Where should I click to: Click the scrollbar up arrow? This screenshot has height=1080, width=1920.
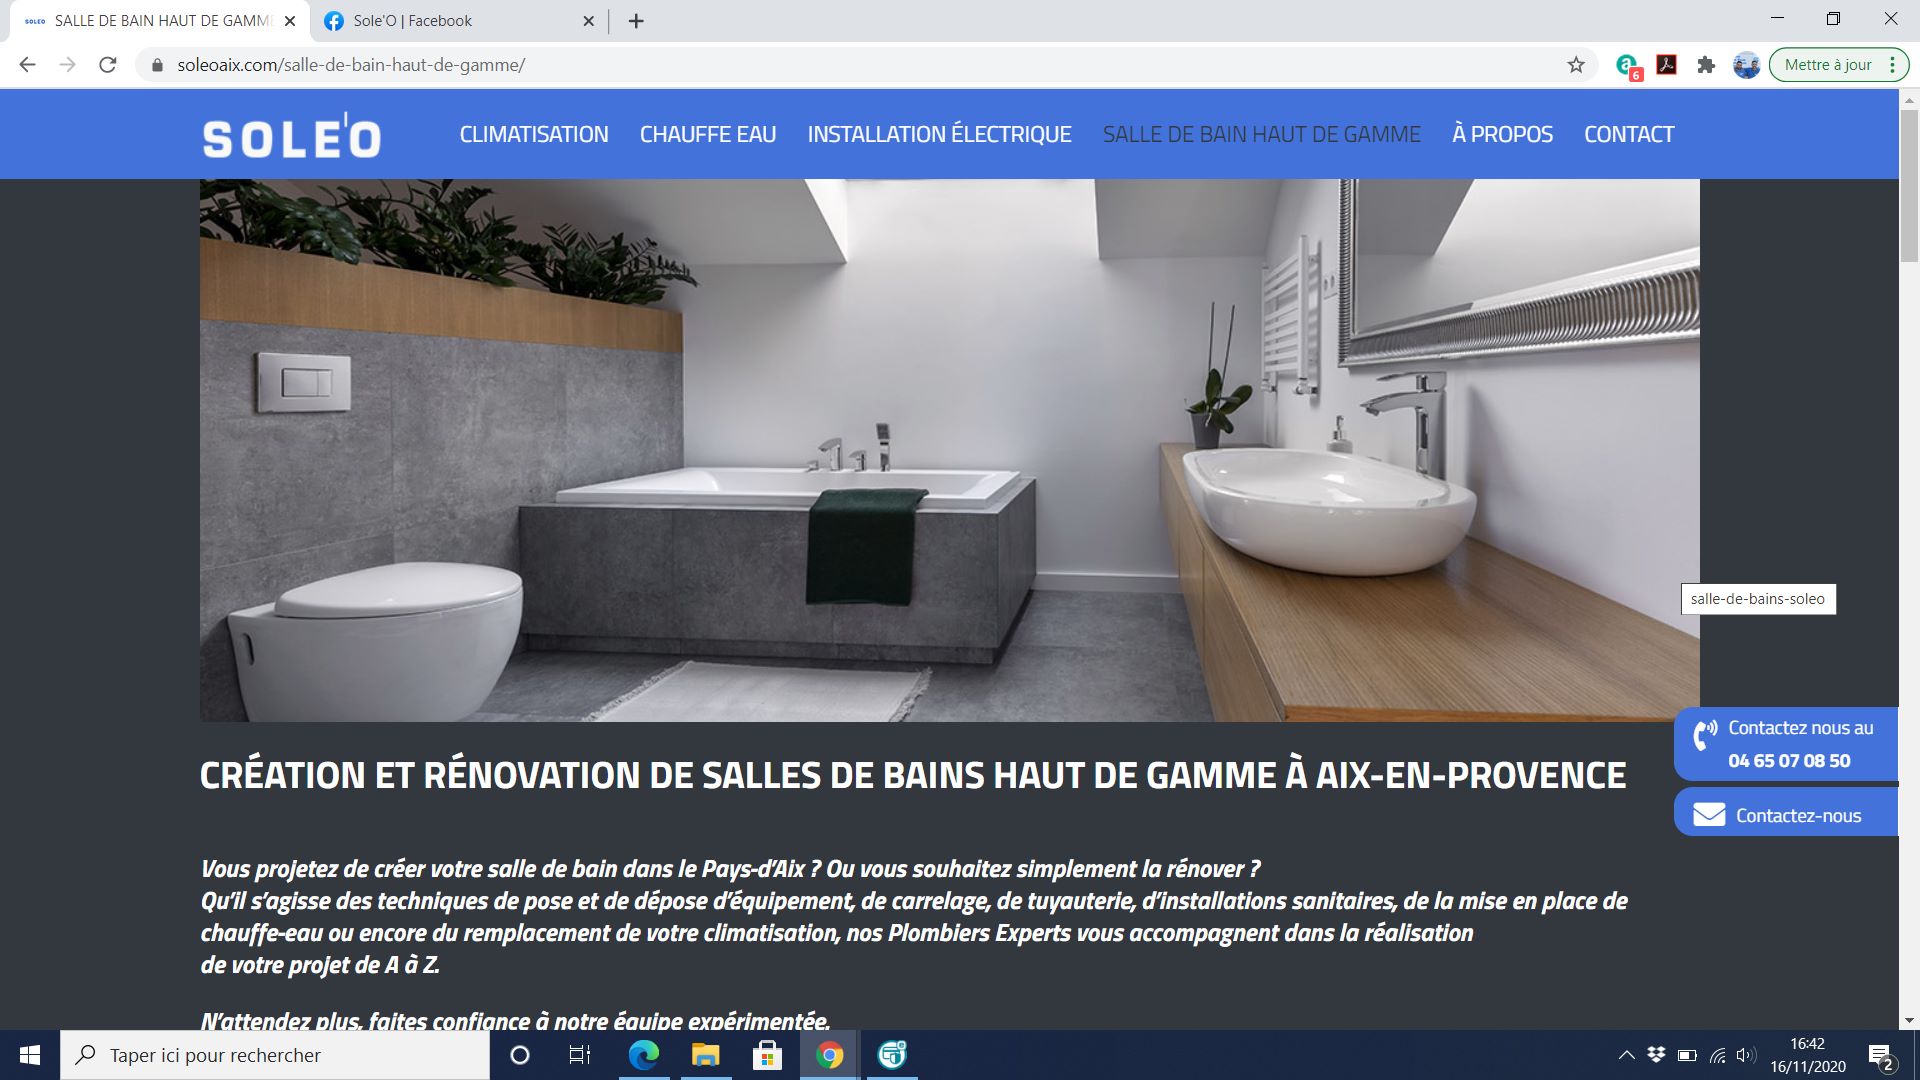[x=1909, y=100]
